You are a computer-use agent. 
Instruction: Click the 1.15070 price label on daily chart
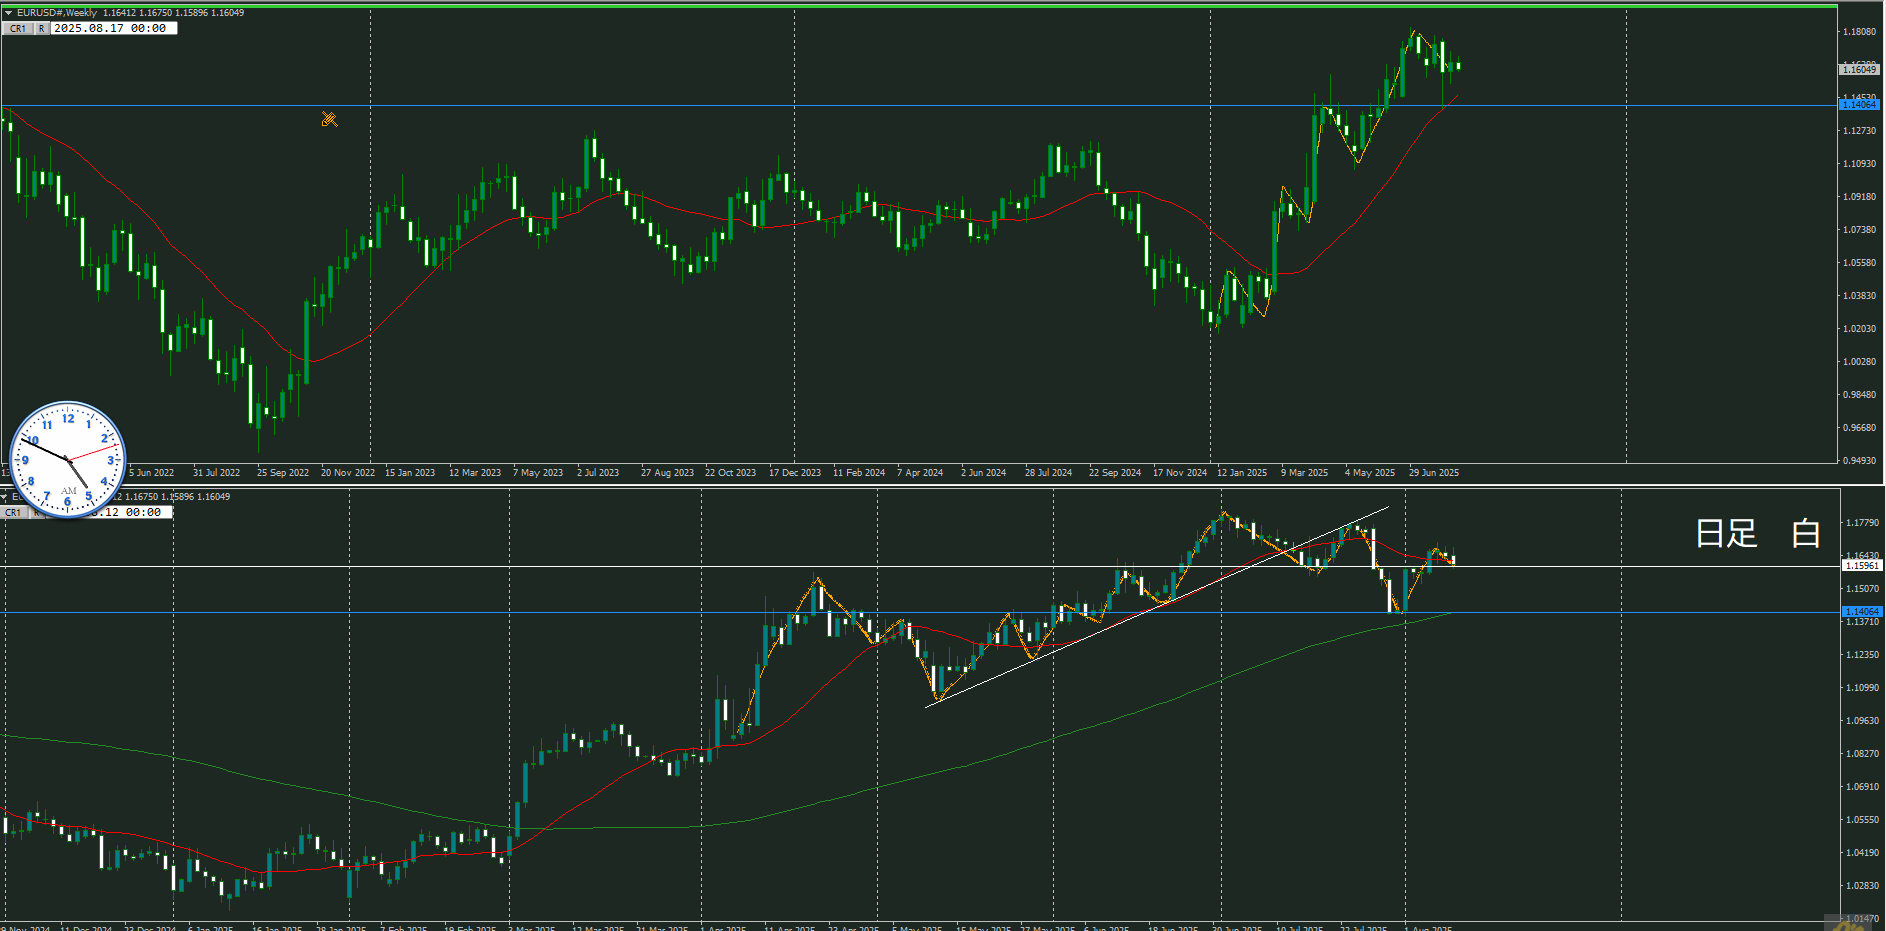point(1862,589)
